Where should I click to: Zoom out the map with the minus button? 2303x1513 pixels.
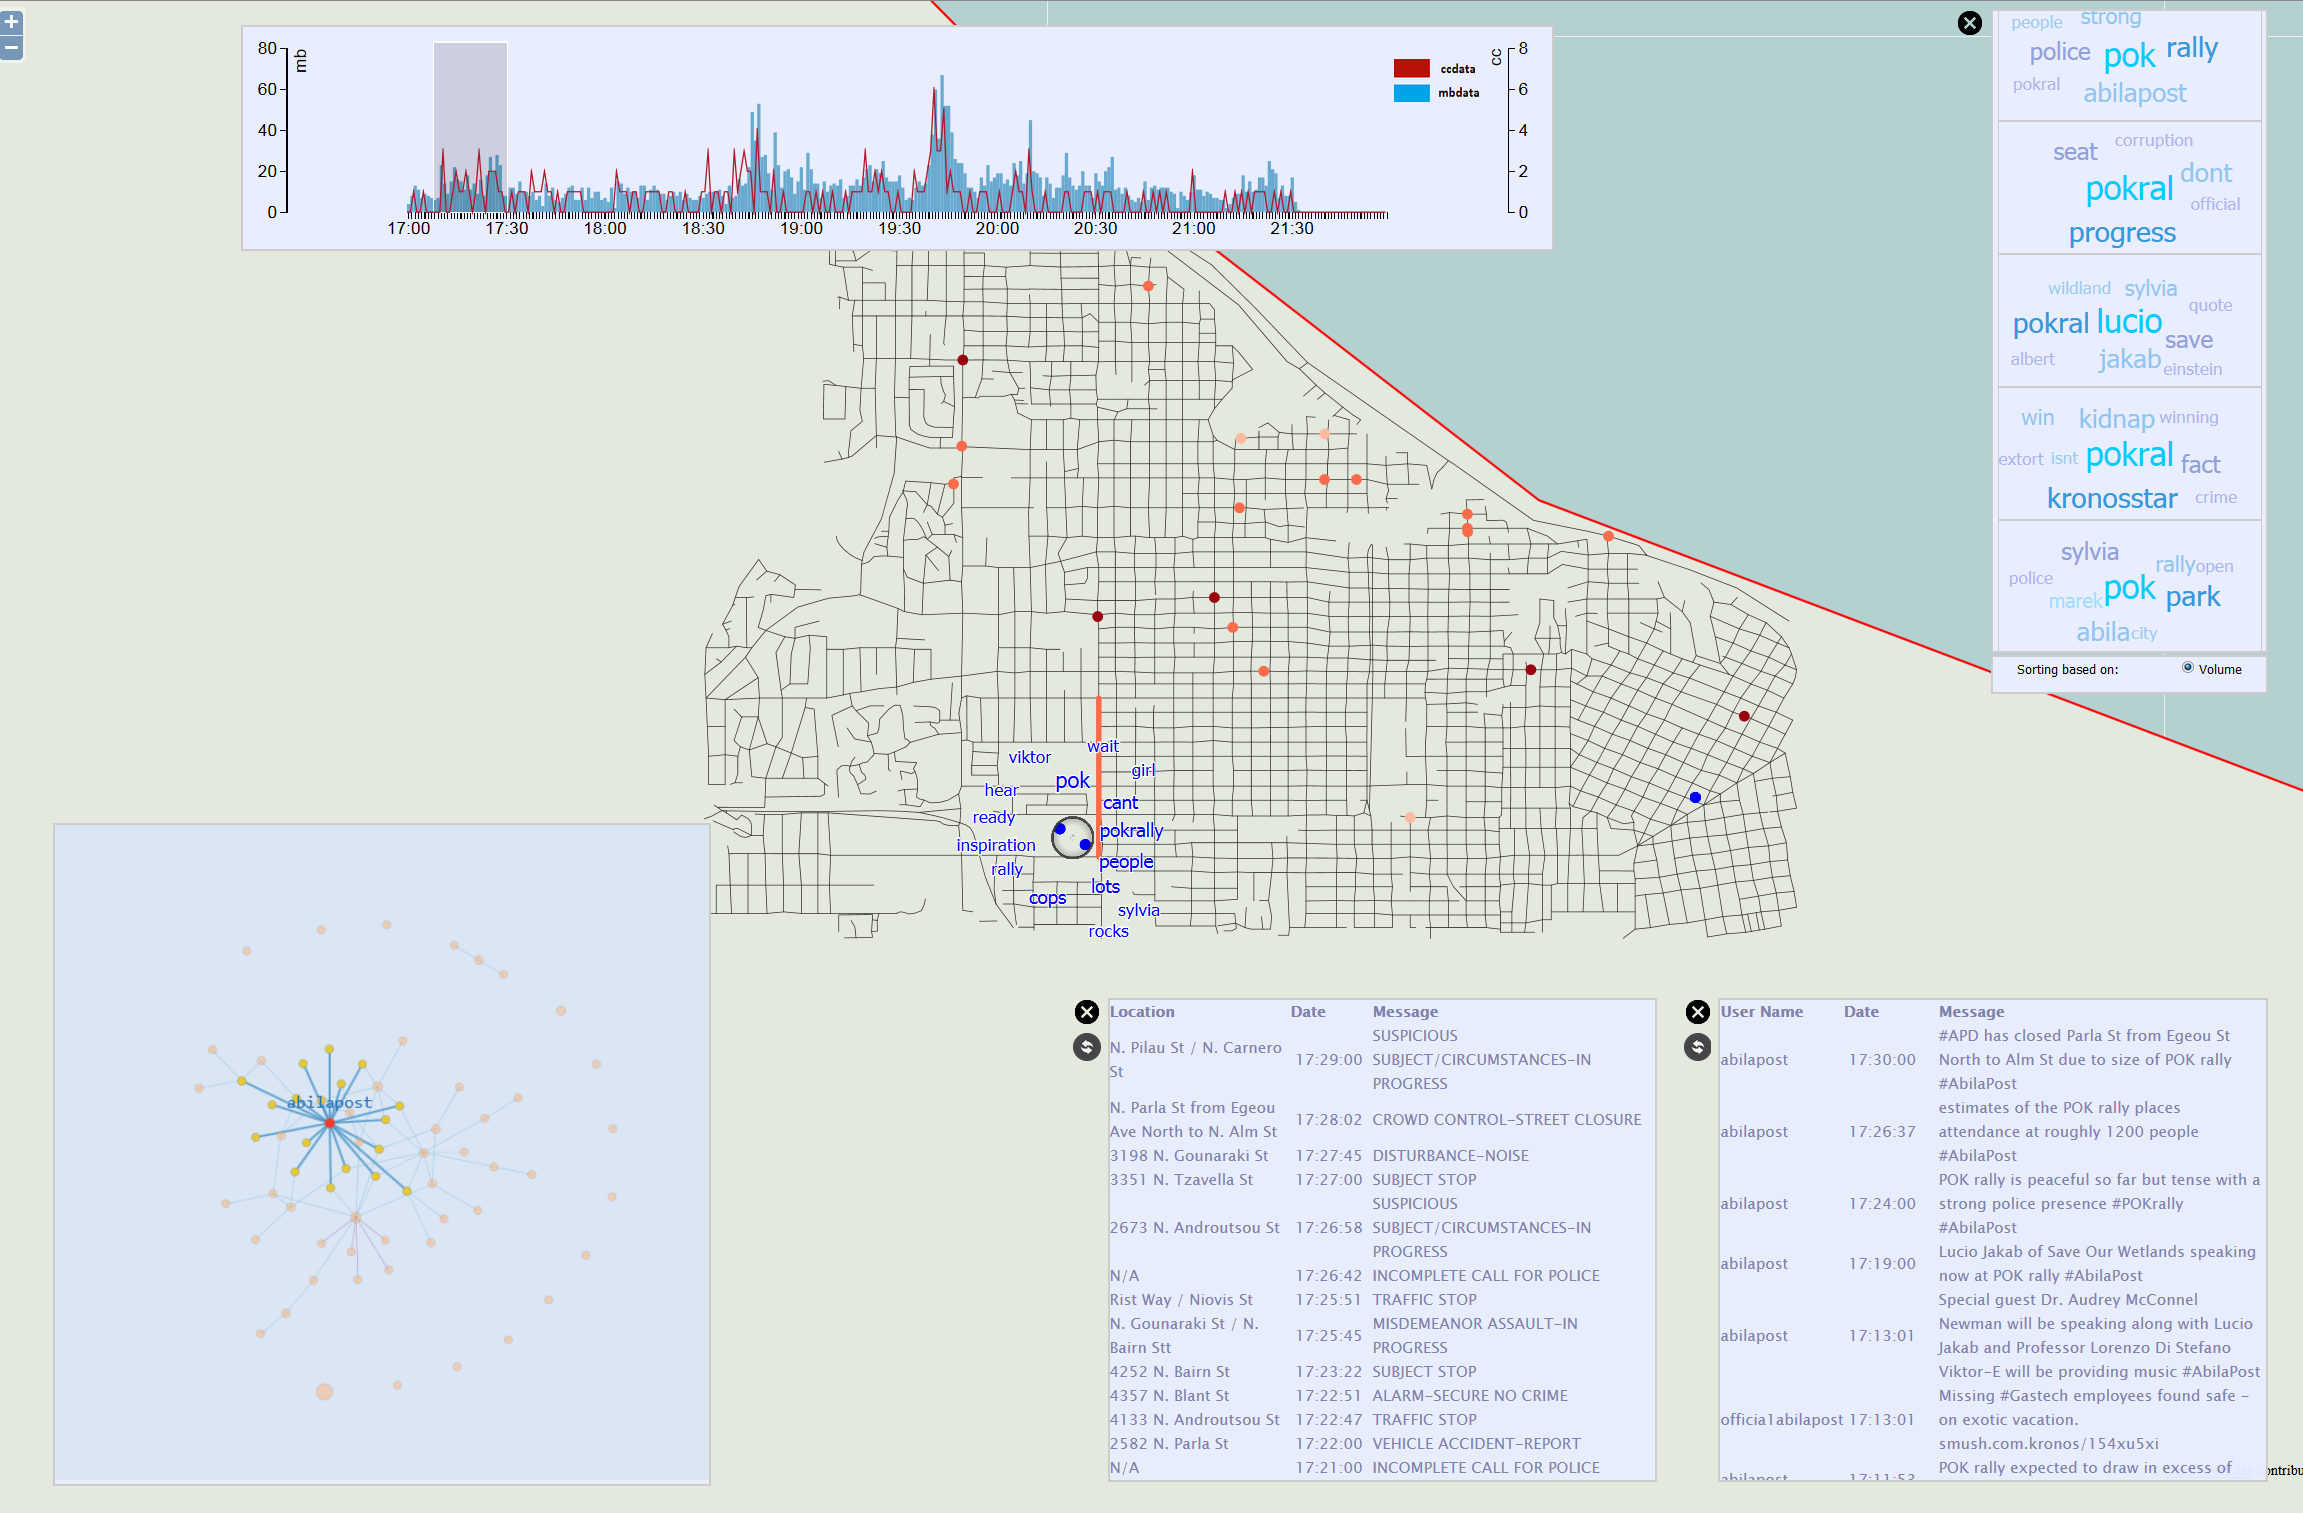(x=12, y=47)
